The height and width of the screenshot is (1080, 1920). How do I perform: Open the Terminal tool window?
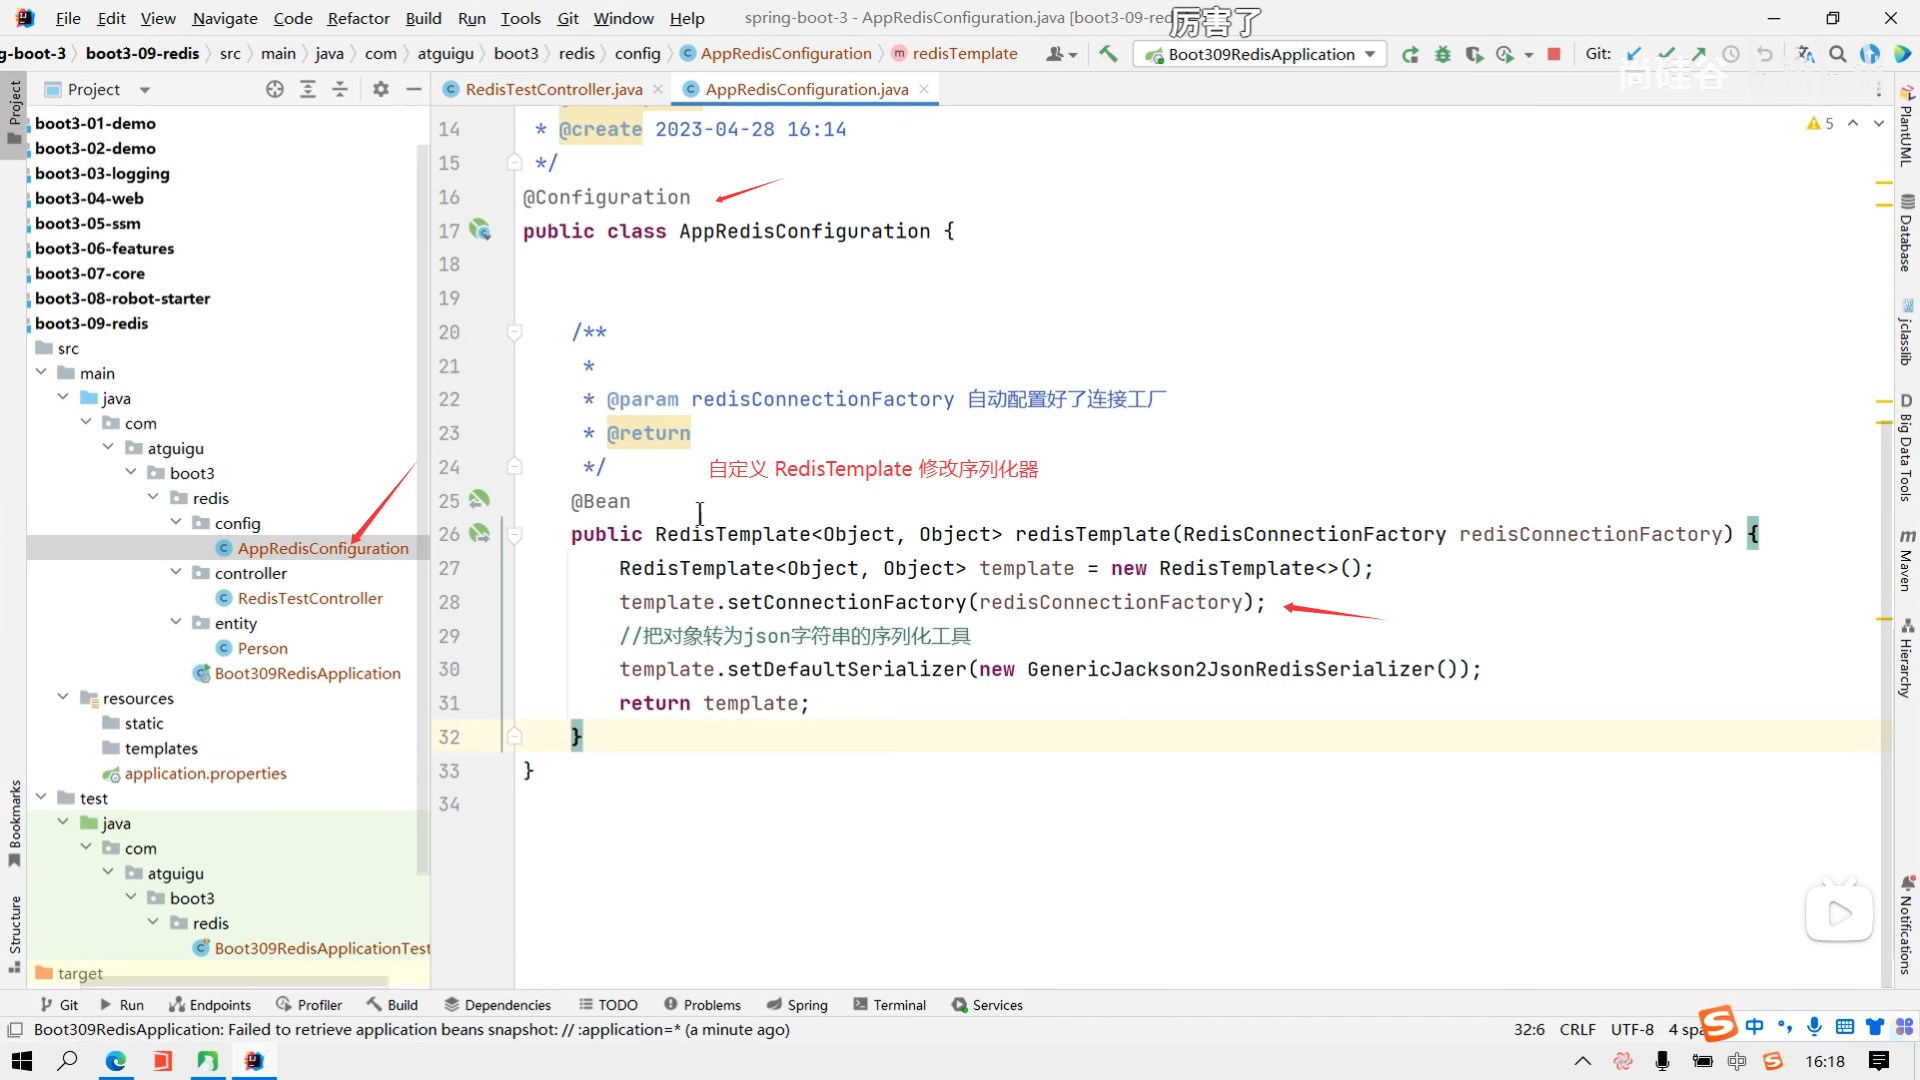tap(889, 1005)
